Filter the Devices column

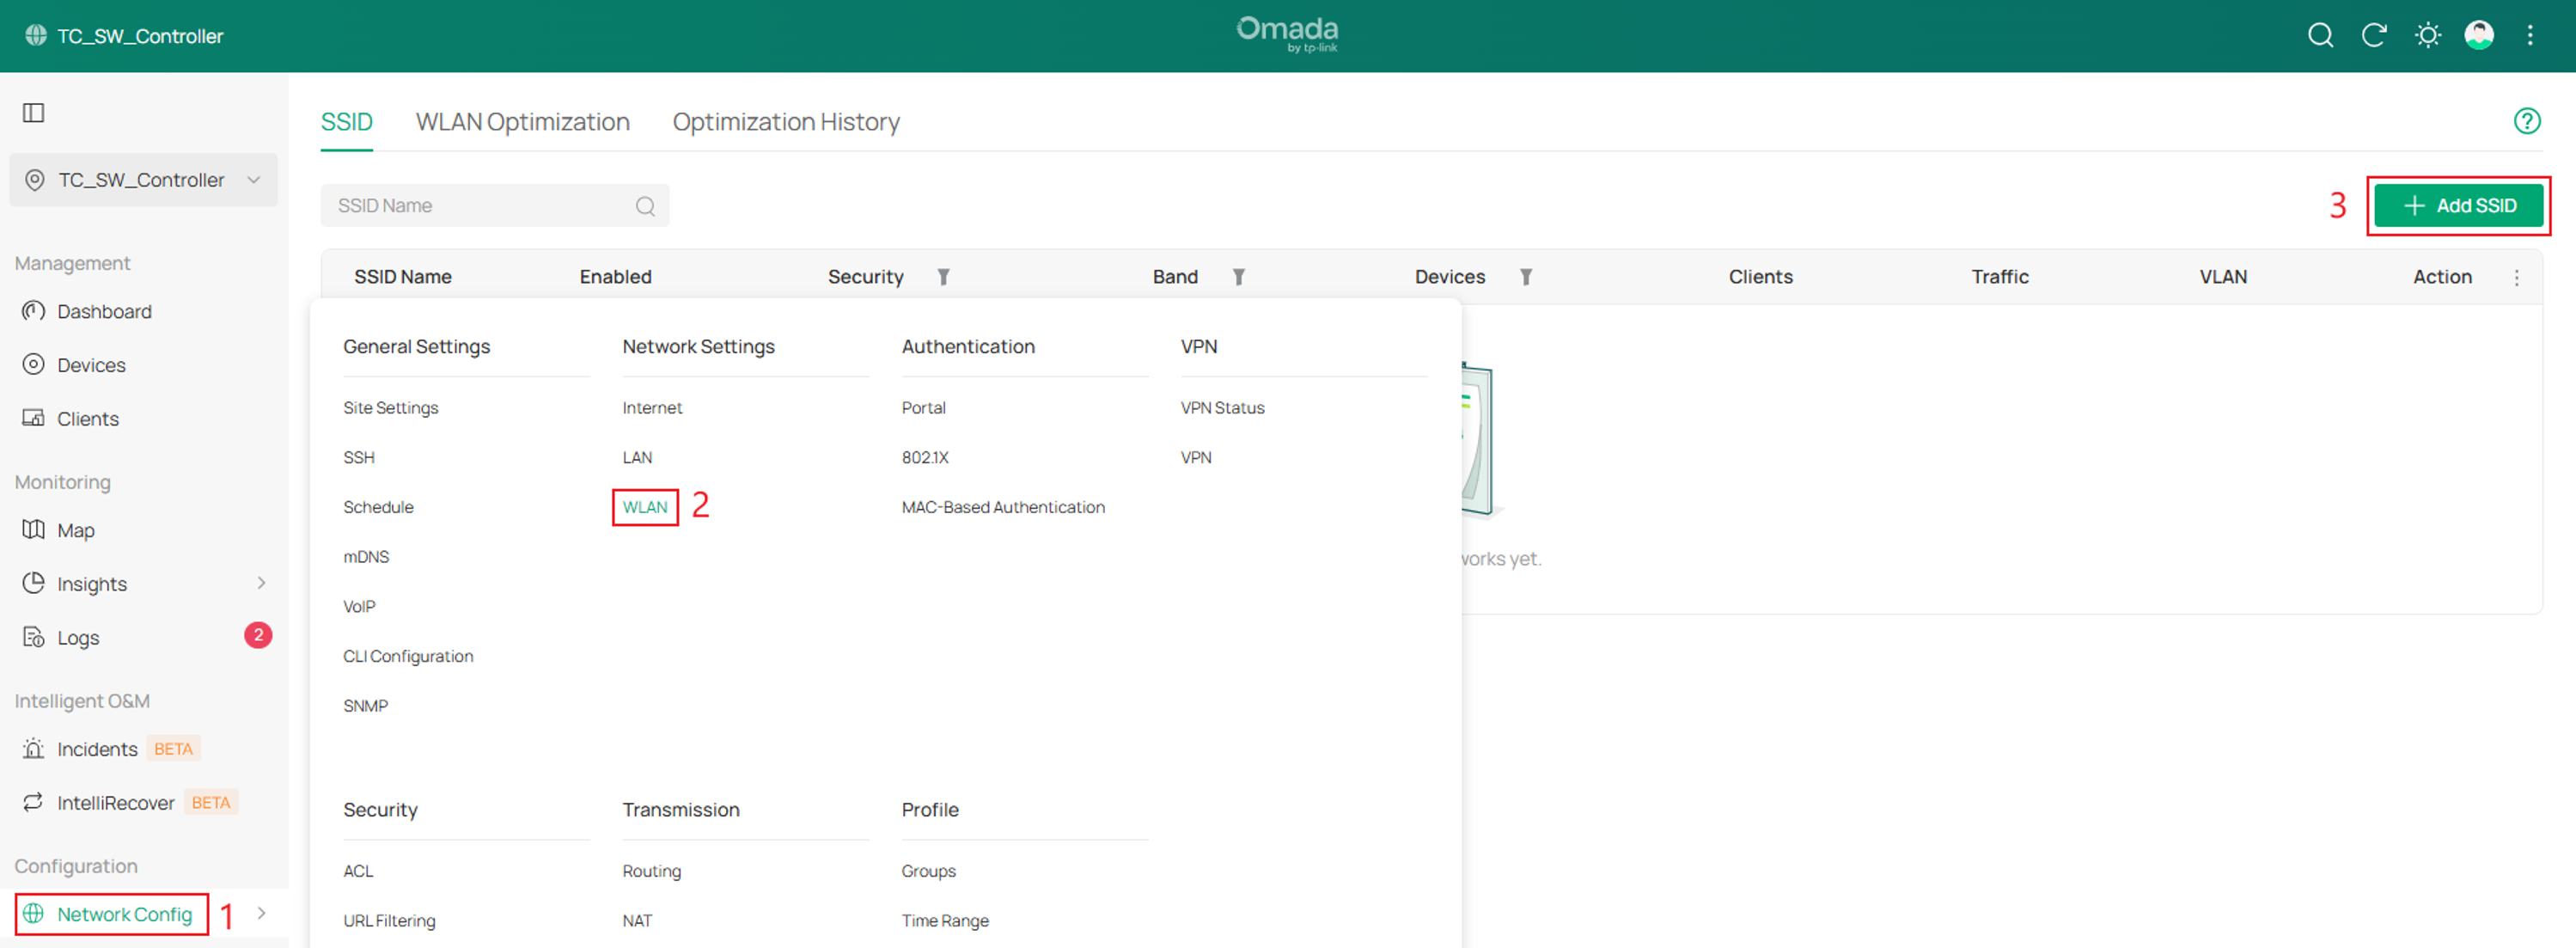point(1526,277)
